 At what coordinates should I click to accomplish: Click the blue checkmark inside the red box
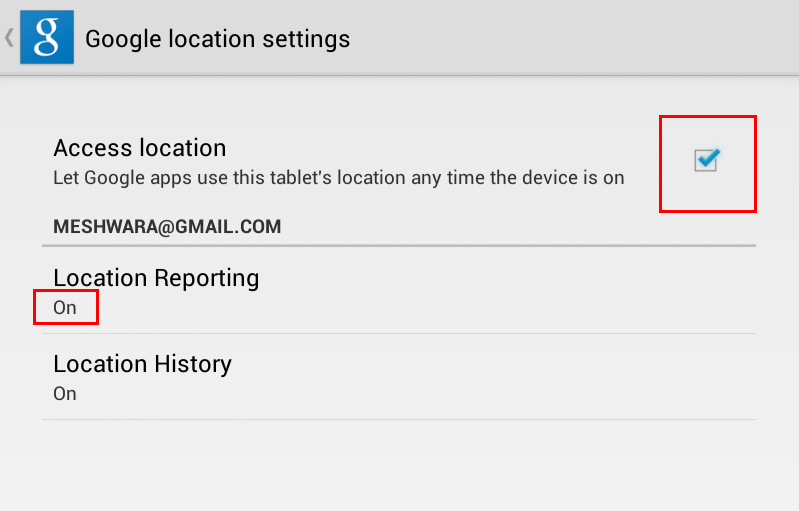708,159
